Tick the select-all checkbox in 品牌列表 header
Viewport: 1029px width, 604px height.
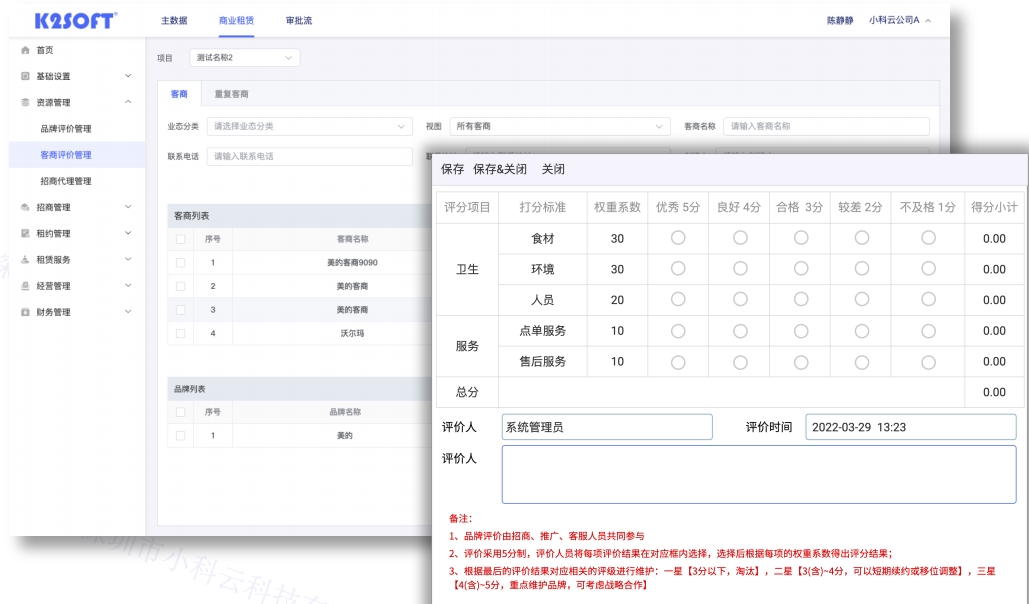[180, 412]
